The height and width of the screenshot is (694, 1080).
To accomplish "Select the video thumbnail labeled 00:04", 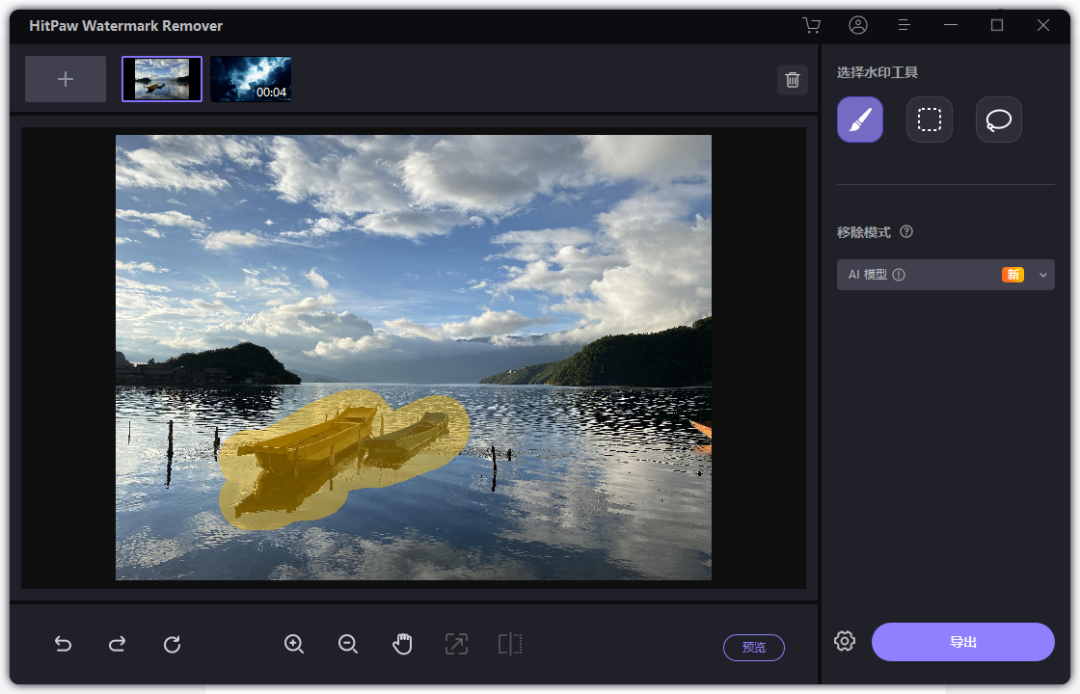I will tap(251, 79).
